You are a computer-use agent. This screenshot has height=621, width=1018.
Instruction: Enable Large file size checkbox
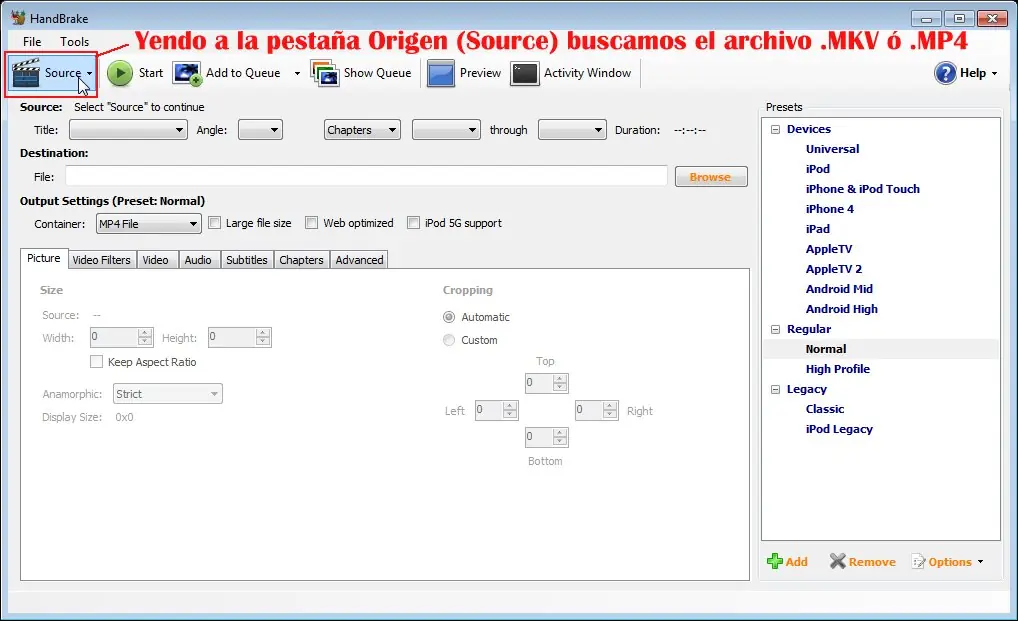[x=214, y=223]
